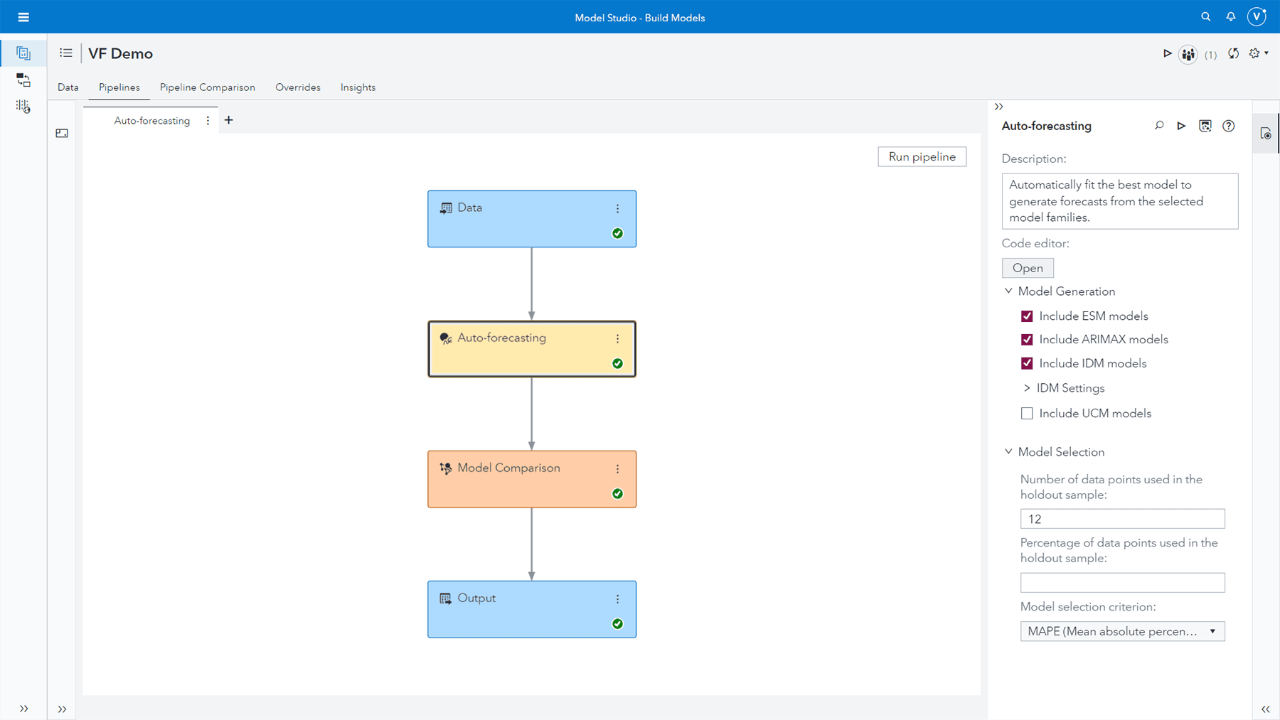Uncheck Include ESM models
This screenshot has width=1280, height=720.
click(x=1027, y=316)
